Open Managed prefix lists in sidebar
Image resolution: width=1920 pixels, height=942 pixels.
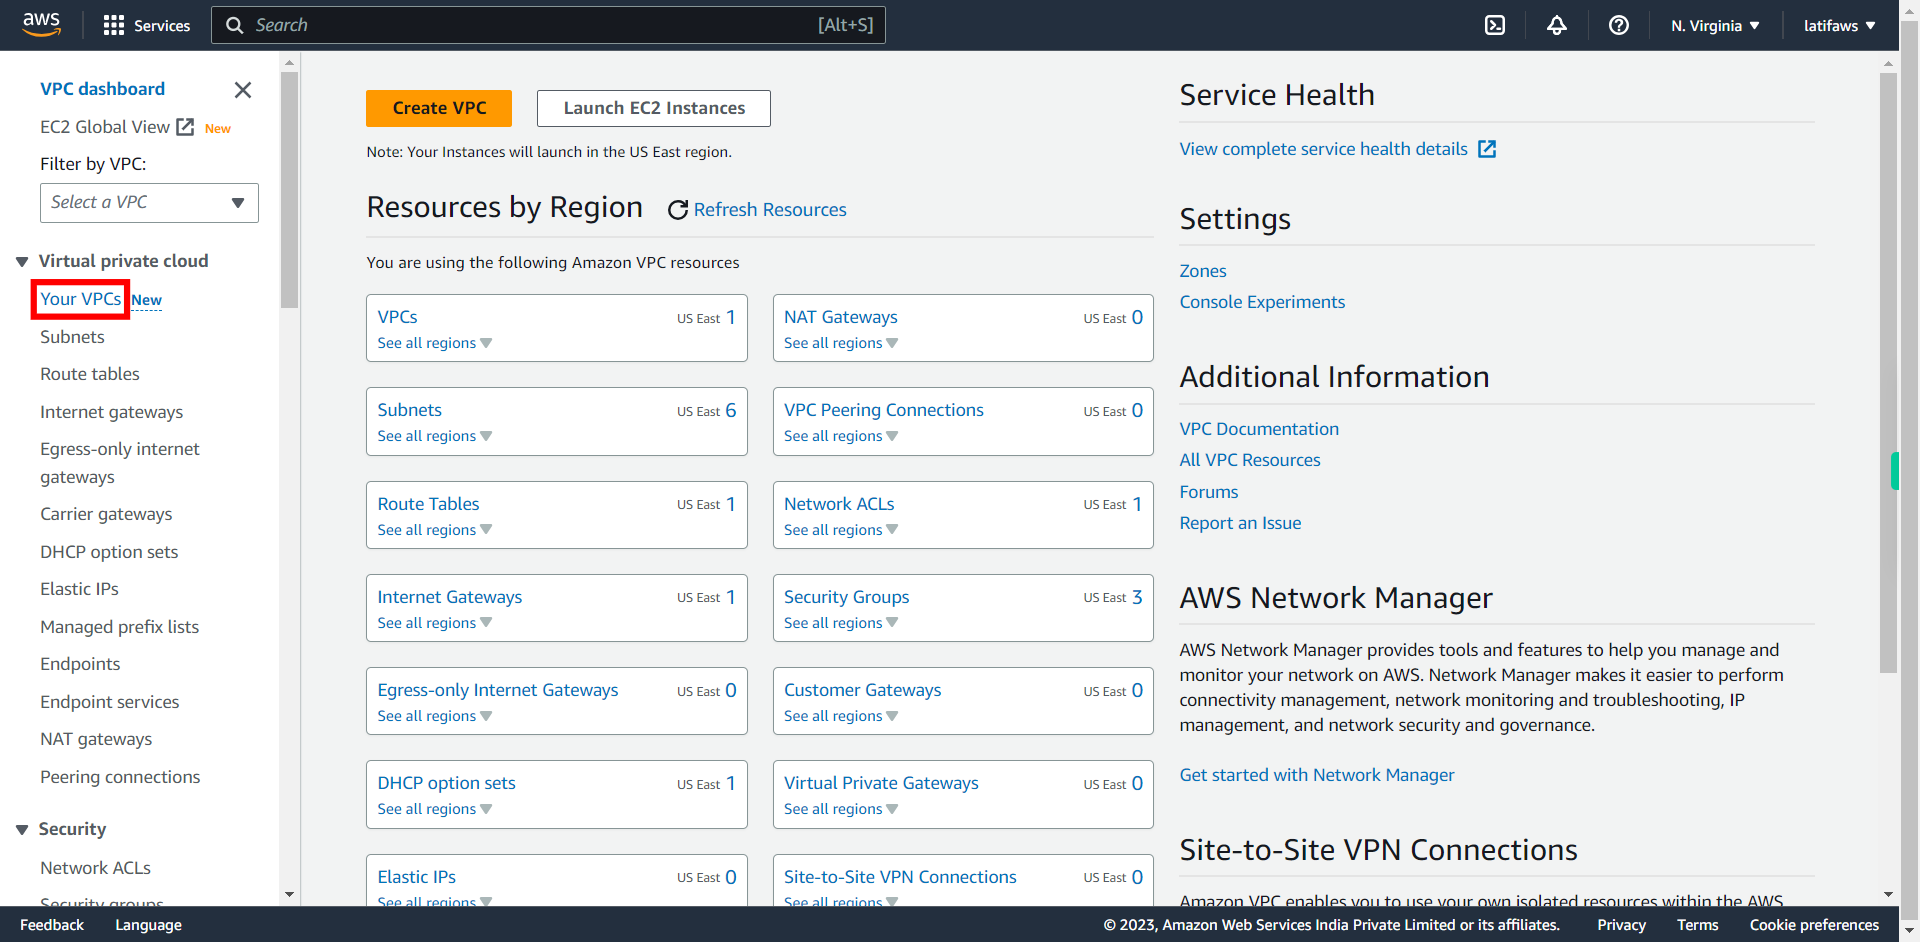[120, 627]
